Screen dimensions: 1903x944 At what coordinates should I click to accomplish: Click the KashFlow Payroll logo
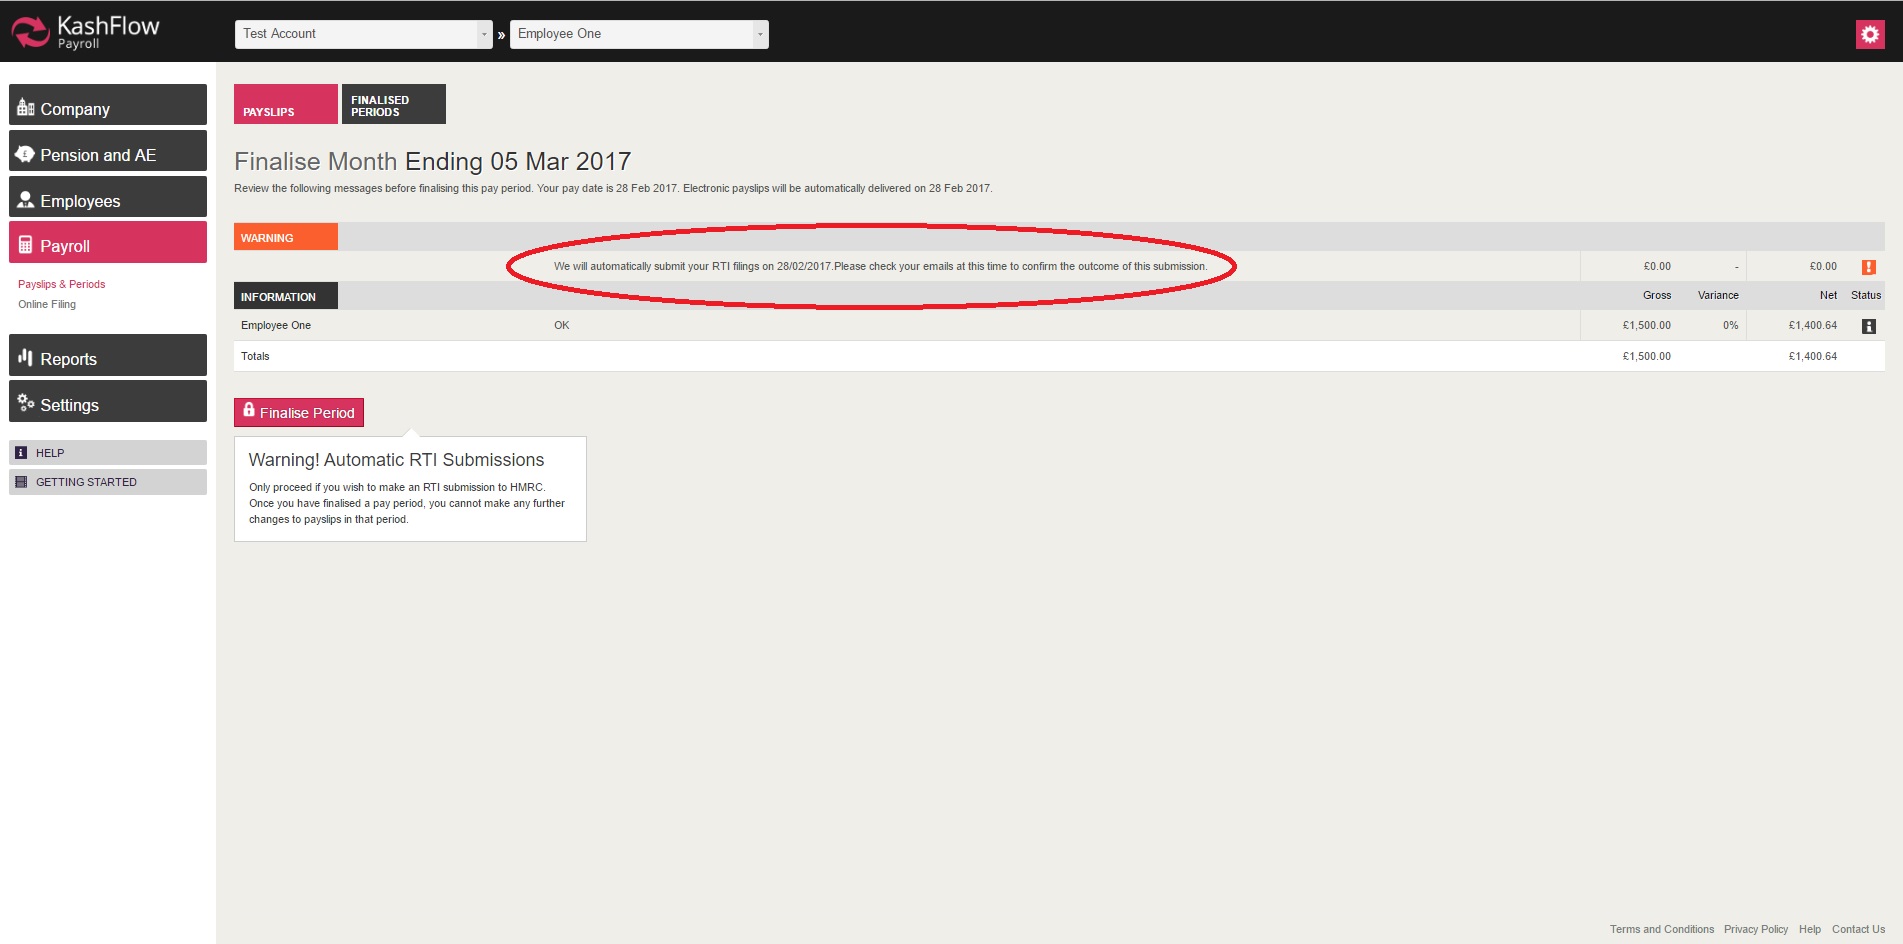tap(85, 31)
